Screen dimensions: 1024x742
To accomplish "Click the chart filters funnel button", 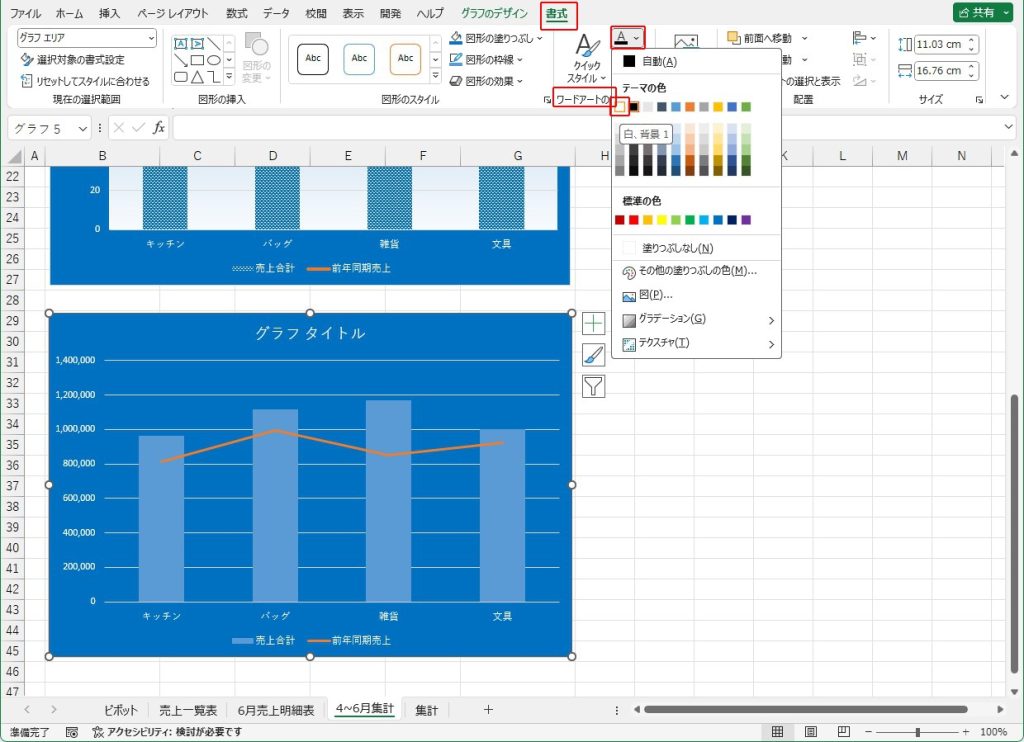I will tap(594, 386).
